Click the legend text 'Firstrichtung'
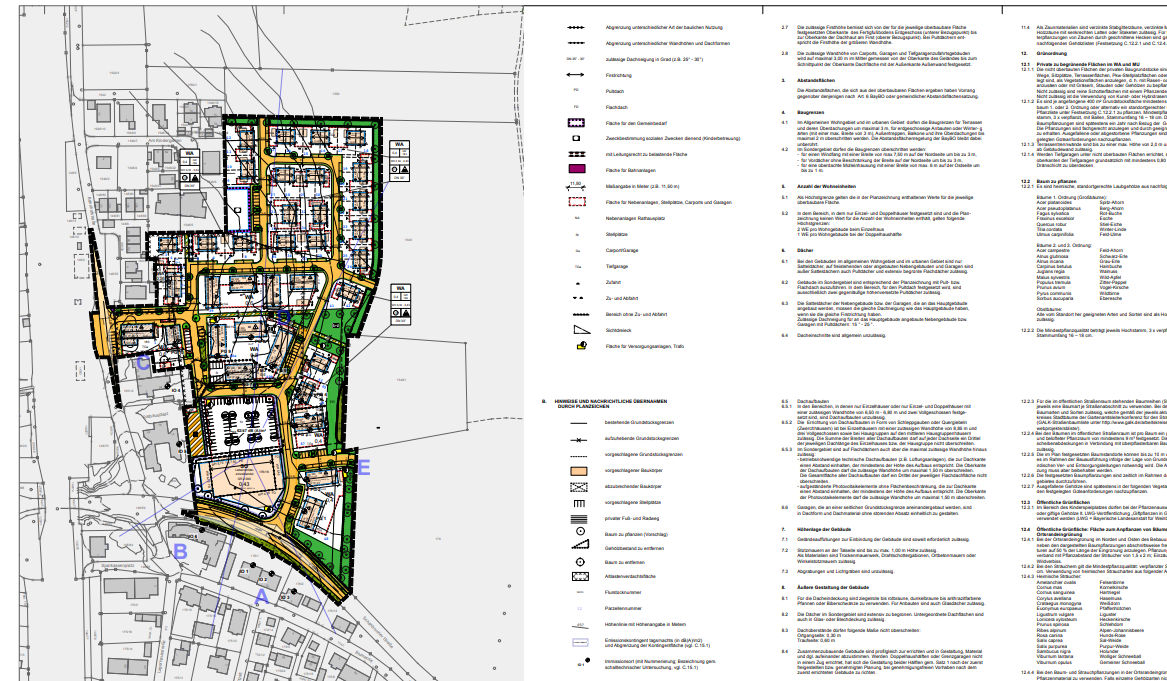 [x=619, y=75]
